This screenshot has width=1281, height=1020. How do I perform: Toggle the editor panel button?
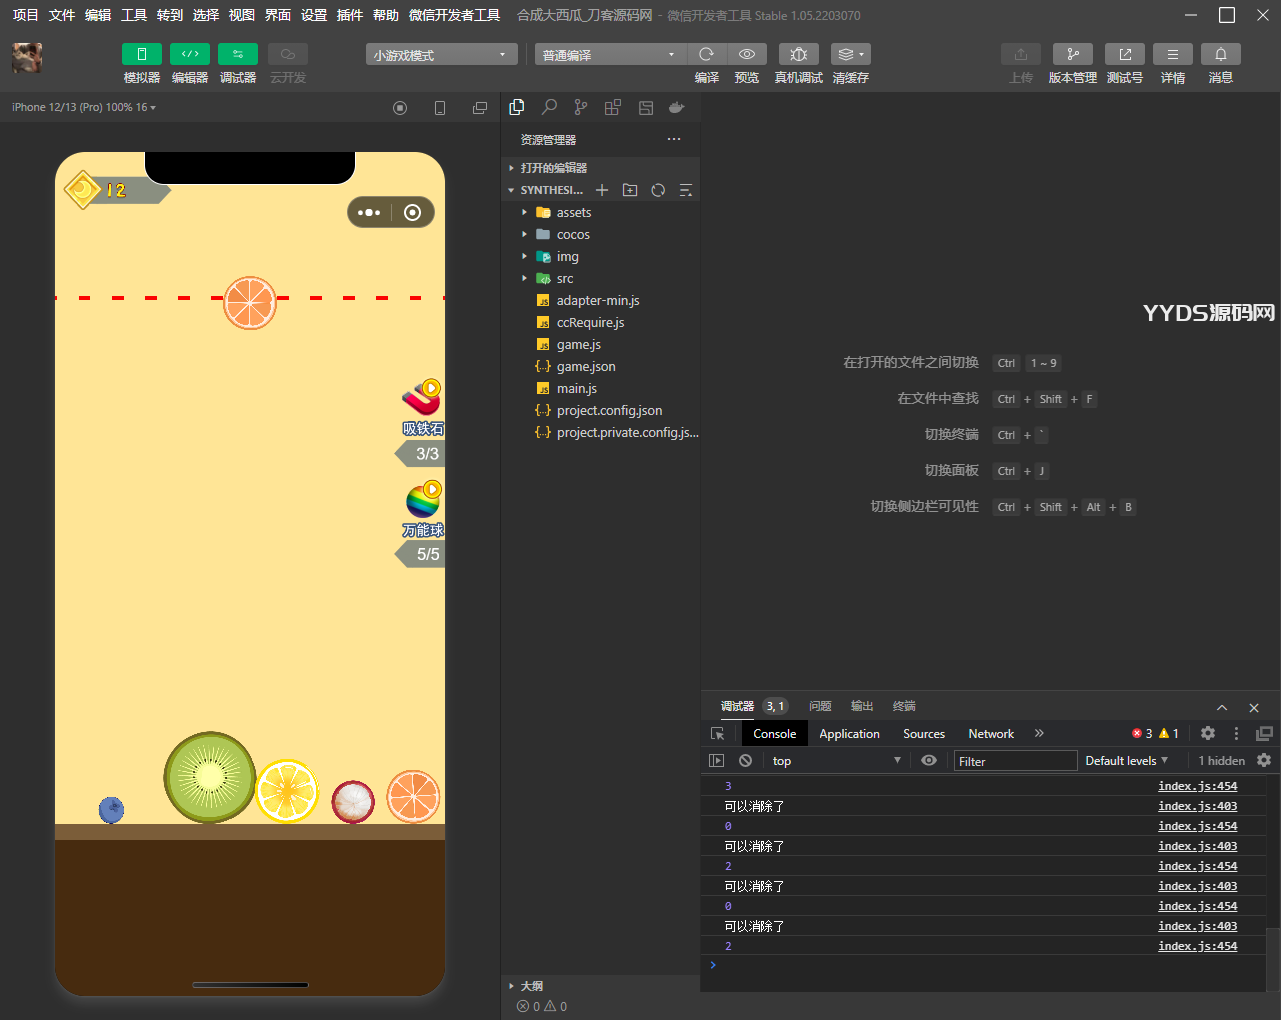[189, 54]
